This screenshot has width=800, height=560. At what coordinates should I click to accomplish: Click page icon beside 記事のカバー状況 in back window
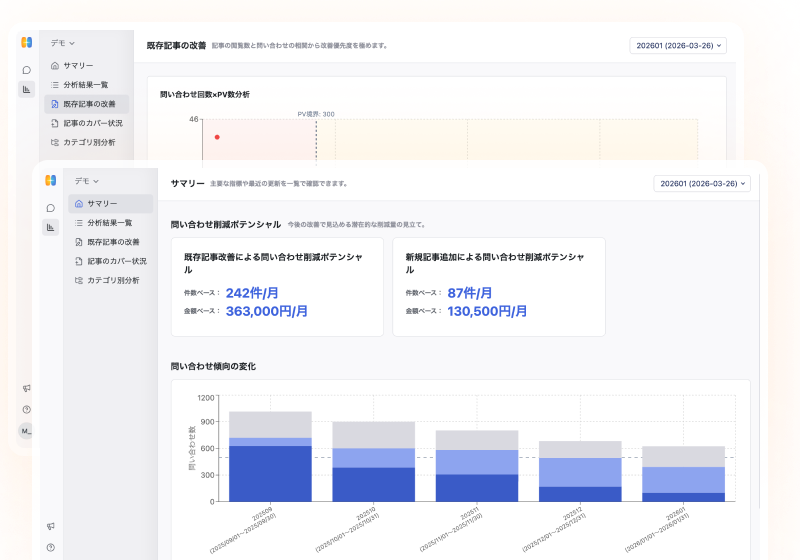pos(55,123)
